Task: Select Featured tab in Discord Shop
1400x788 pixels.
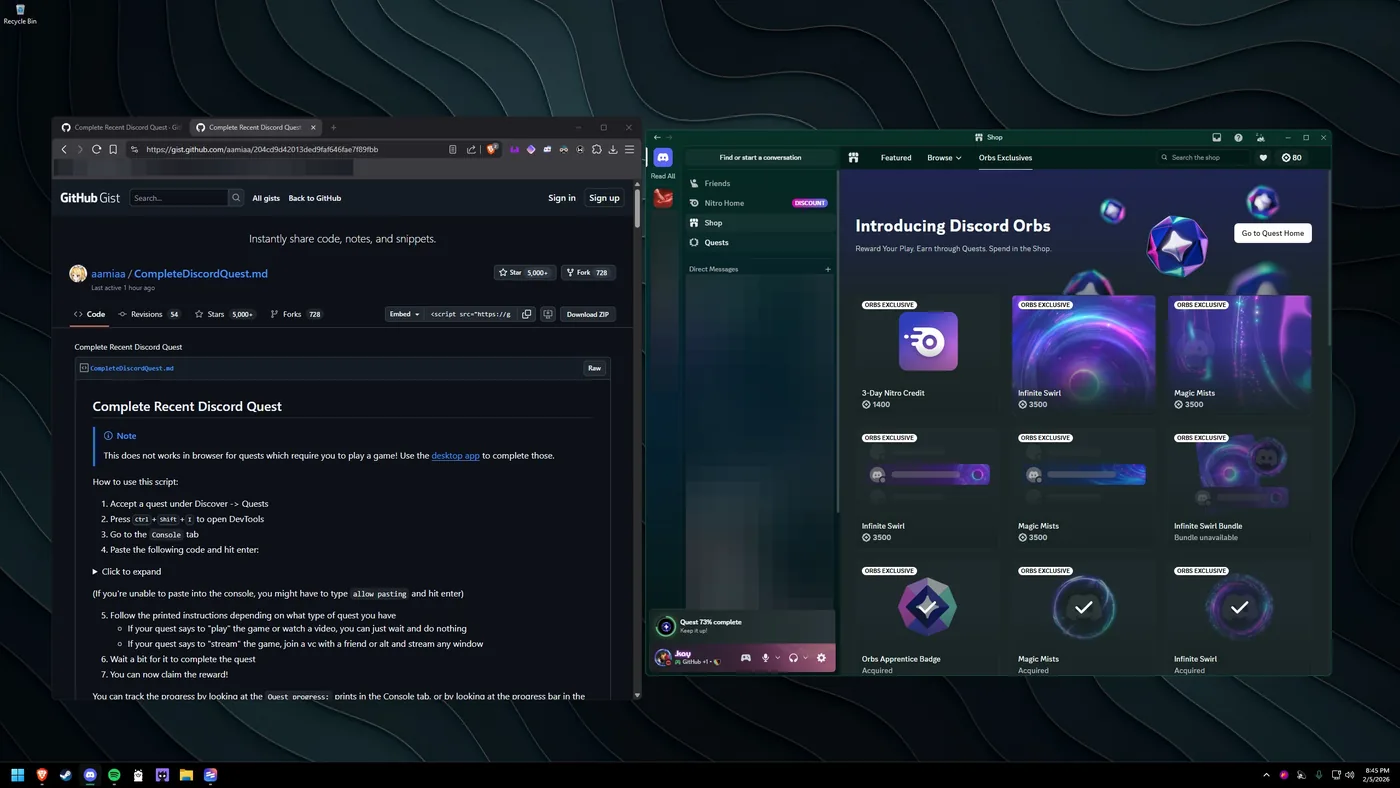Action: (896, 158)
